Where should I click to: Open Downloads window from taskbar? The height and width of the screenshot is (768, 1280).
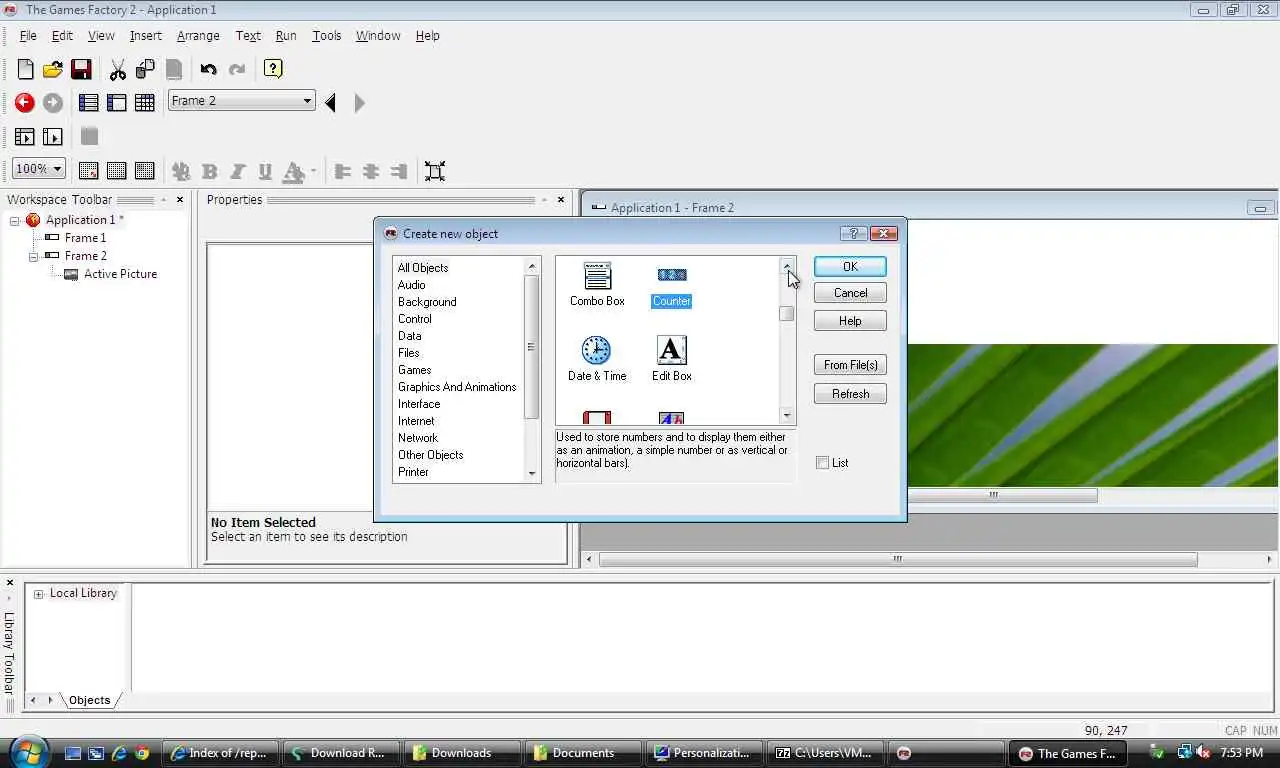click(x=463, y=753)
